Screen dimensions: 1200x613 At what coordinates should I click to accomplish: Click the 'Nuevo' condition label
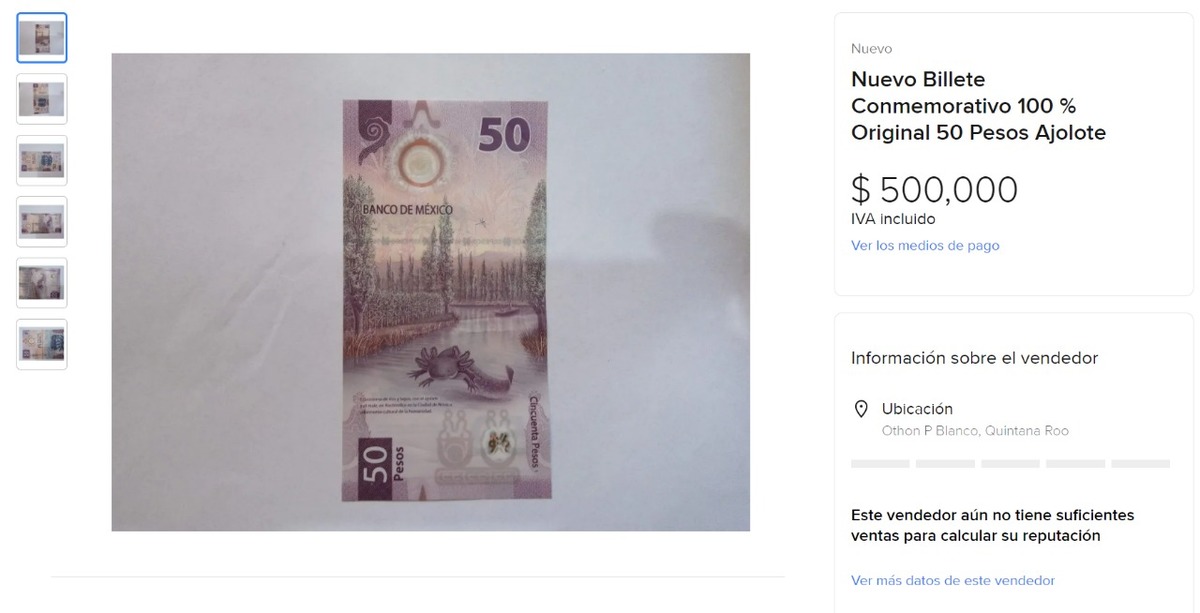pos(871,49)
